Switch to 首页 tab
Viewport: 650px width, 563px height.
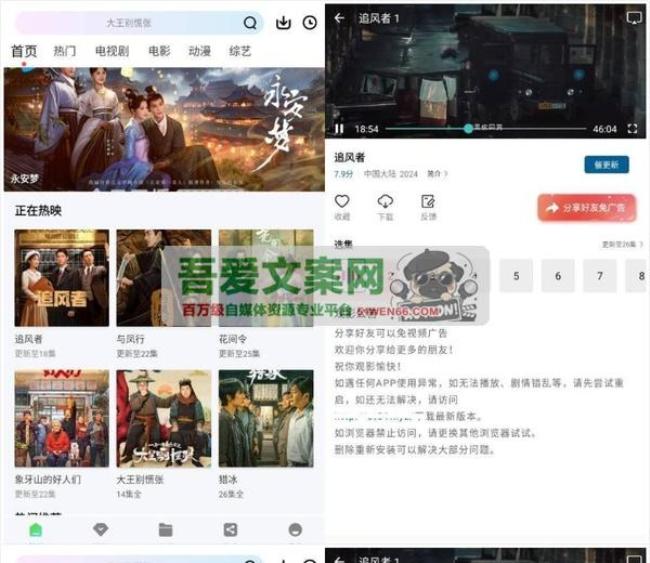(x=24, y=51)
